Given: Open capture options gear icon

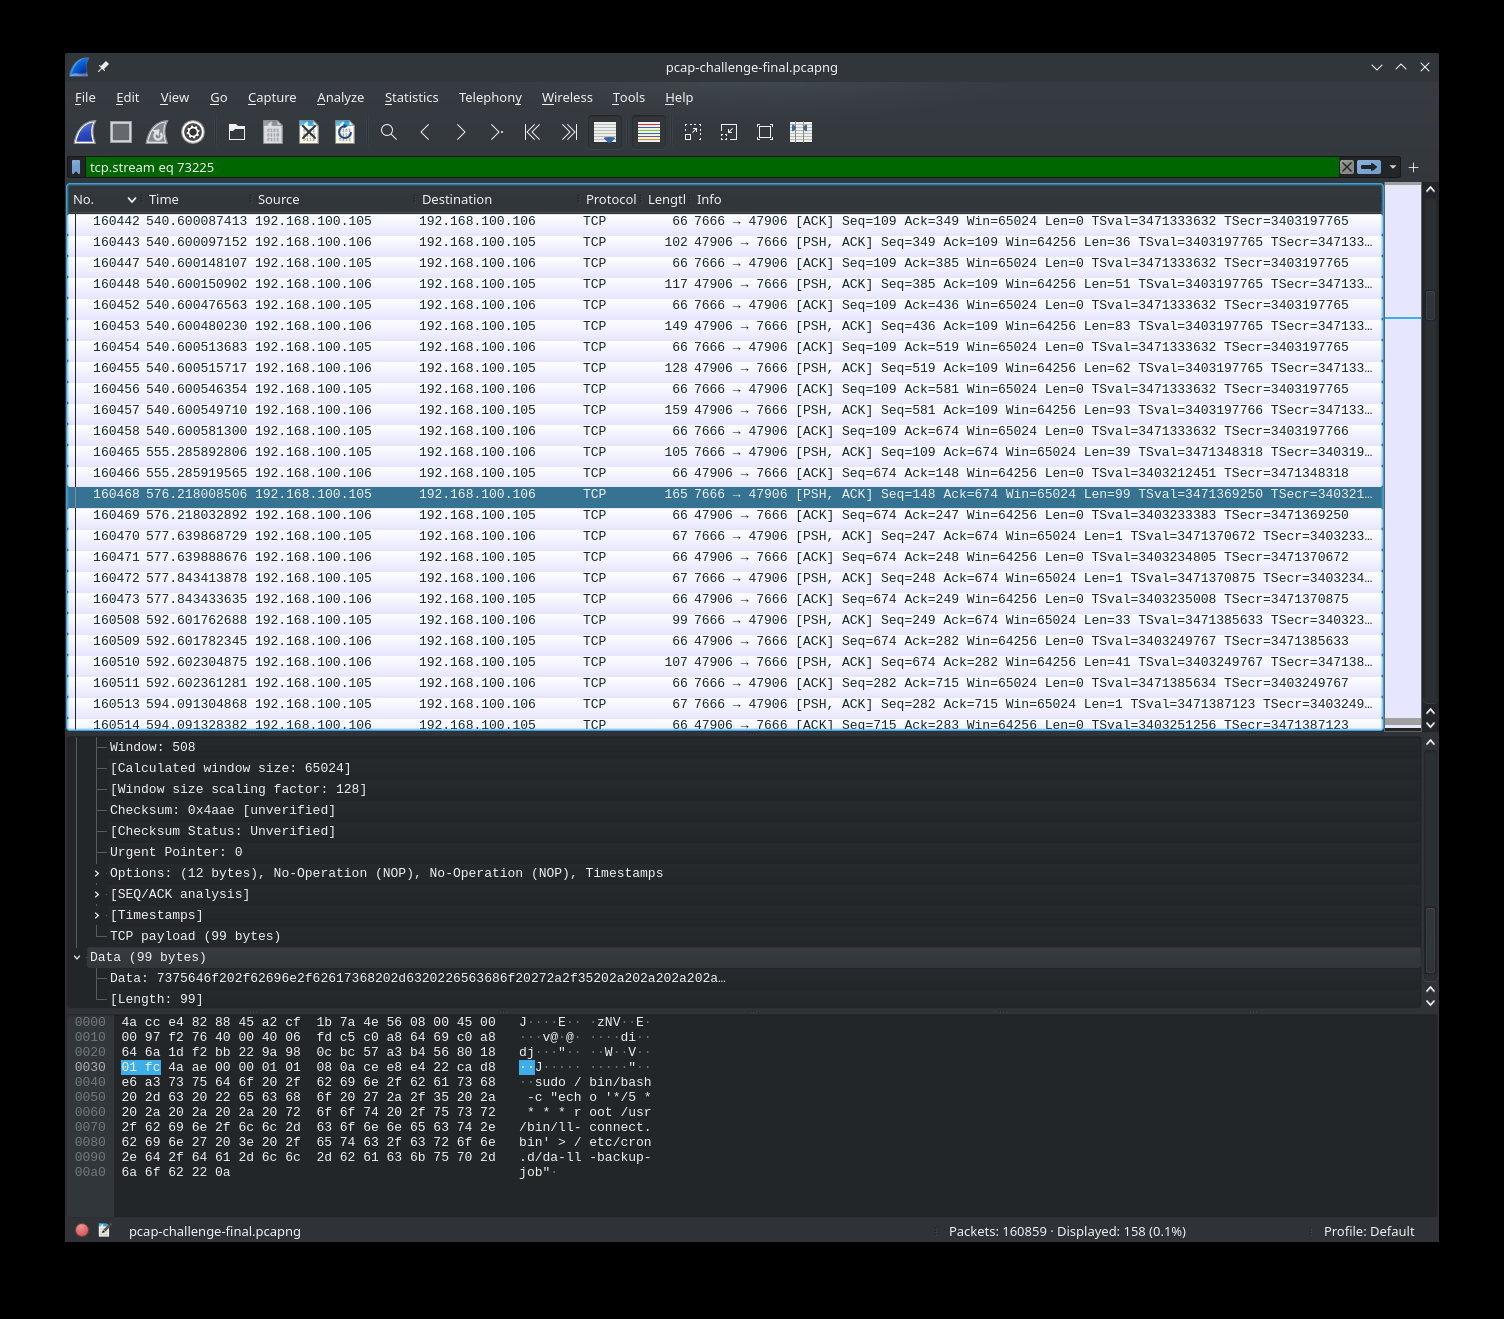Looking at the screenshot, I should point(193,132).
